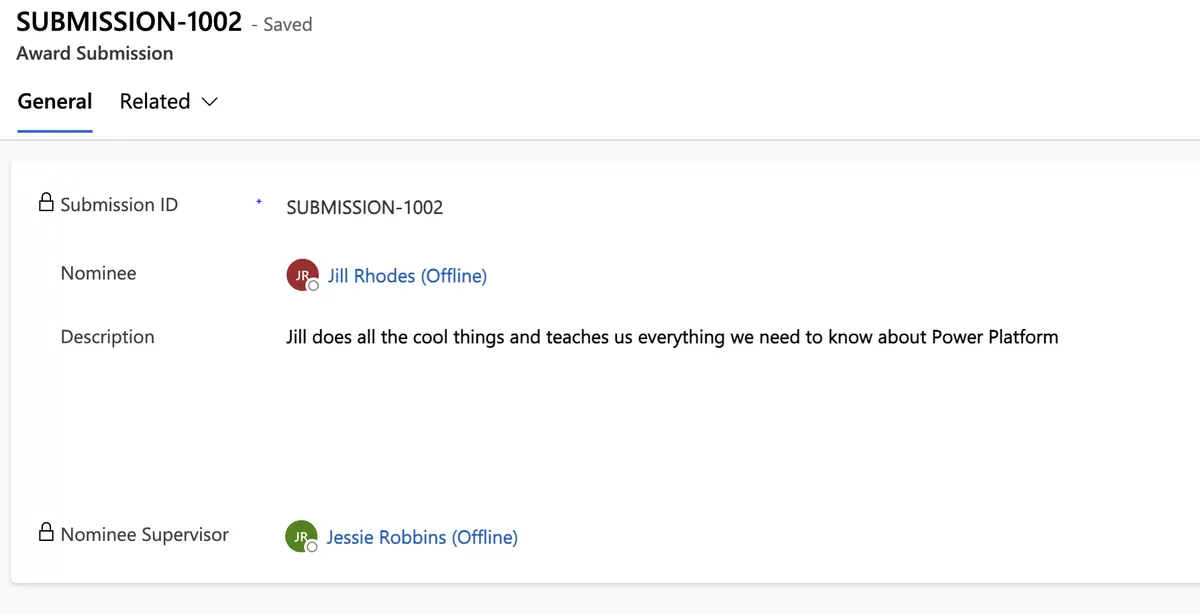Click the lock icon beside Nominee Supervisor
1200x614 pixels.
46,533
